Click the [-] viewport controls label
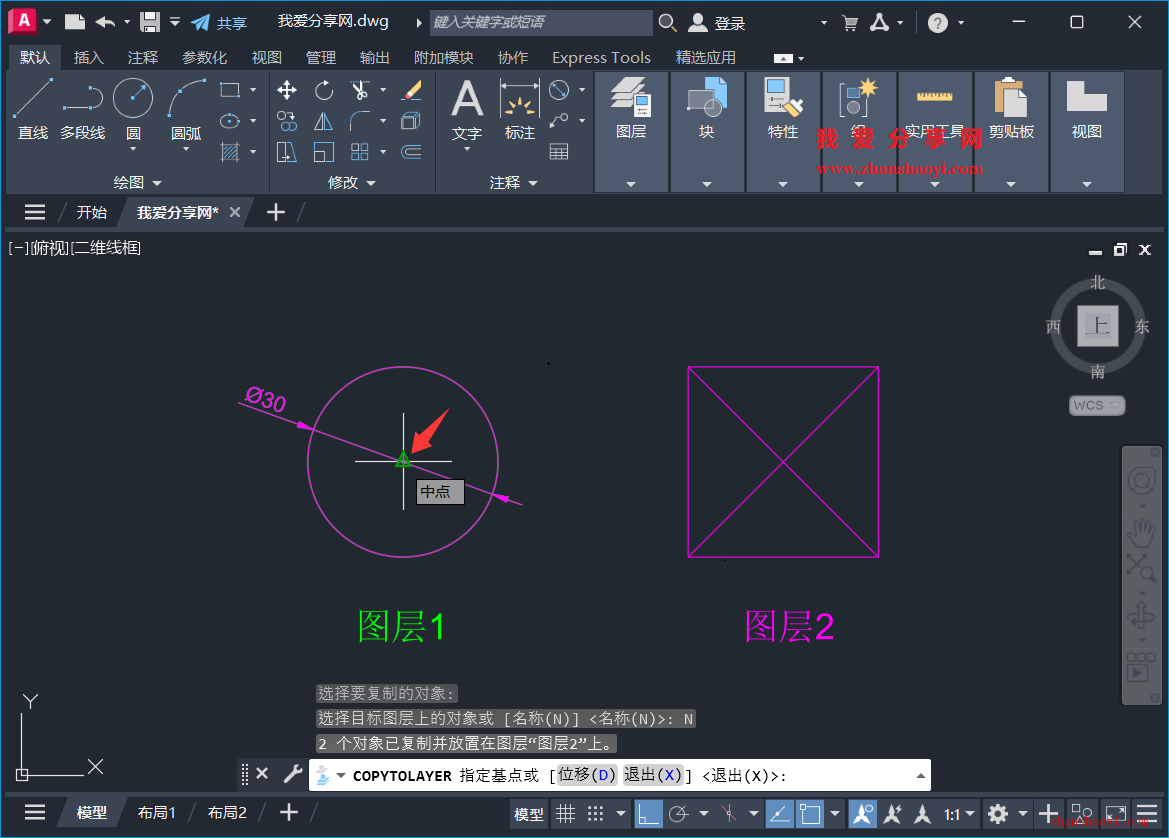The image size is (1169, 838). coord(19,248)
